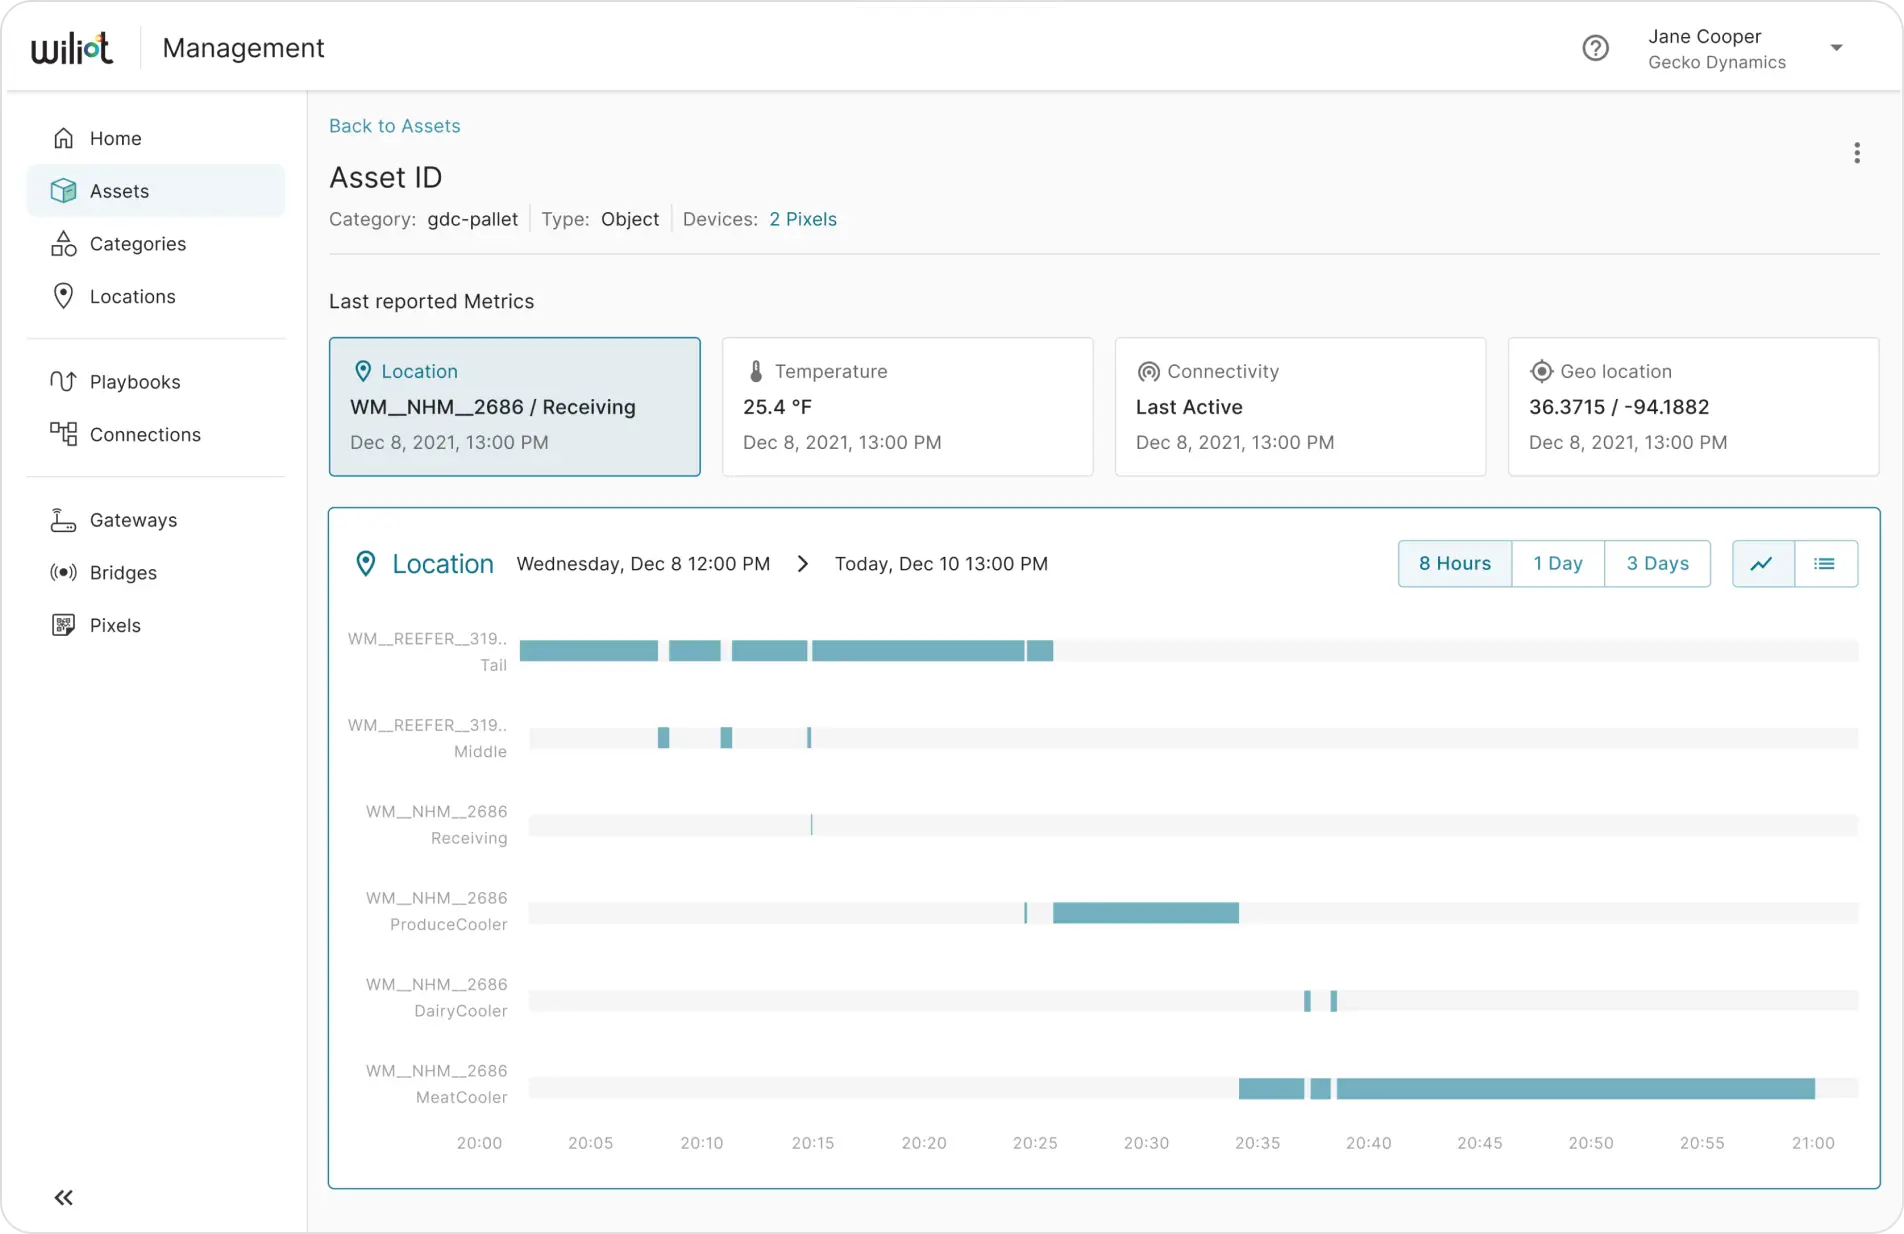Switch range to 3 Days
1904x1234 pixels.
[1657, 564]
